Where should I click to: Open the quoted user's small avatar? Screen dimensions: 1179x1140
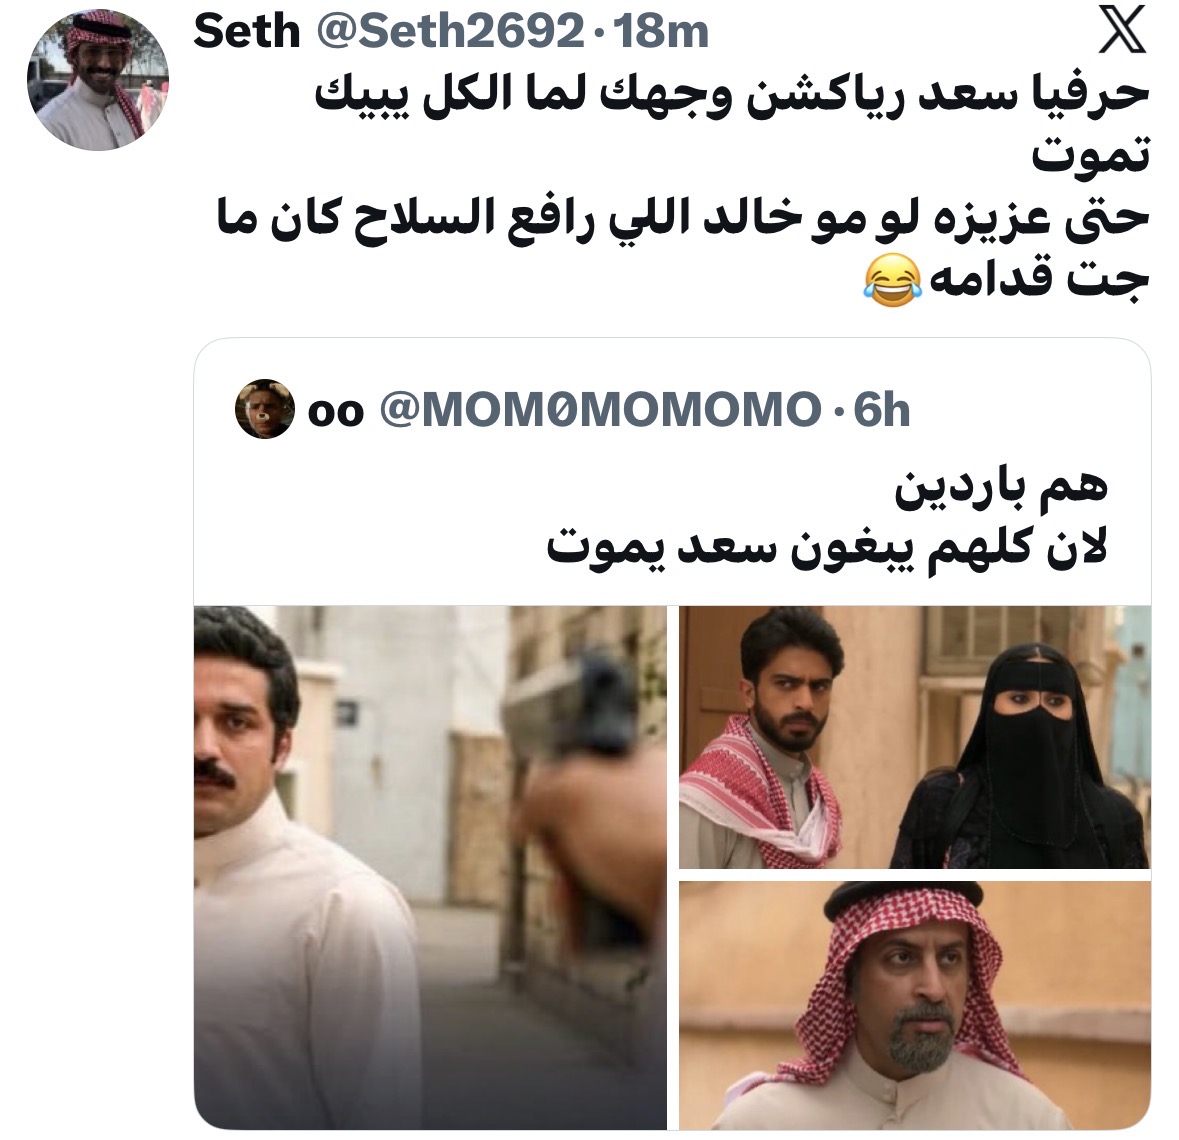click(264, 409)
